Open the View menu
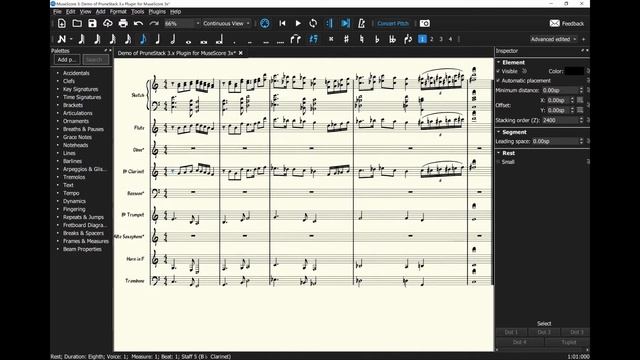Image resolution: width=640 pixels, height=360 pixels. coord(85,12)
